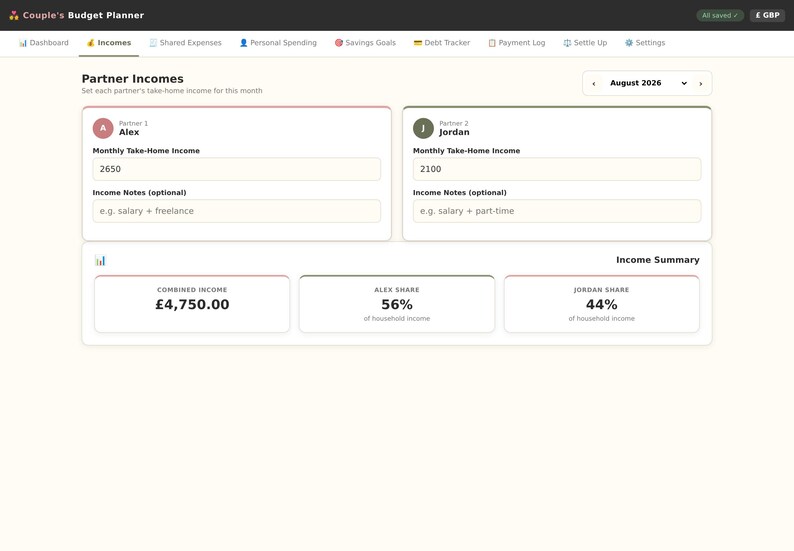
Task: Click the Dashboard chart icon
Action: pyautogui.click(x=23, y=43)
